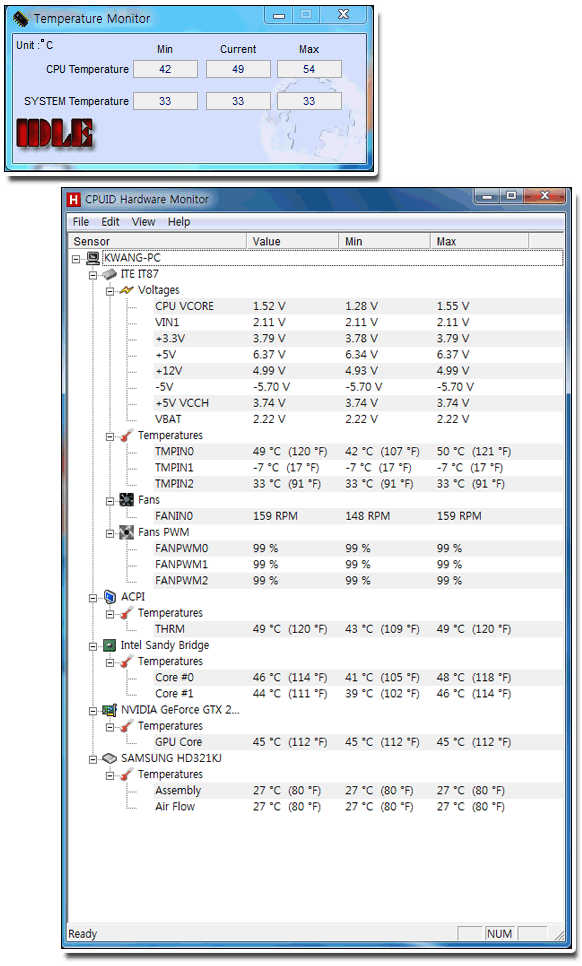This screenshot has width=582, height=966.
Task: Click the Max column header in Hardware Monitor
Action: tap(479, 242)
